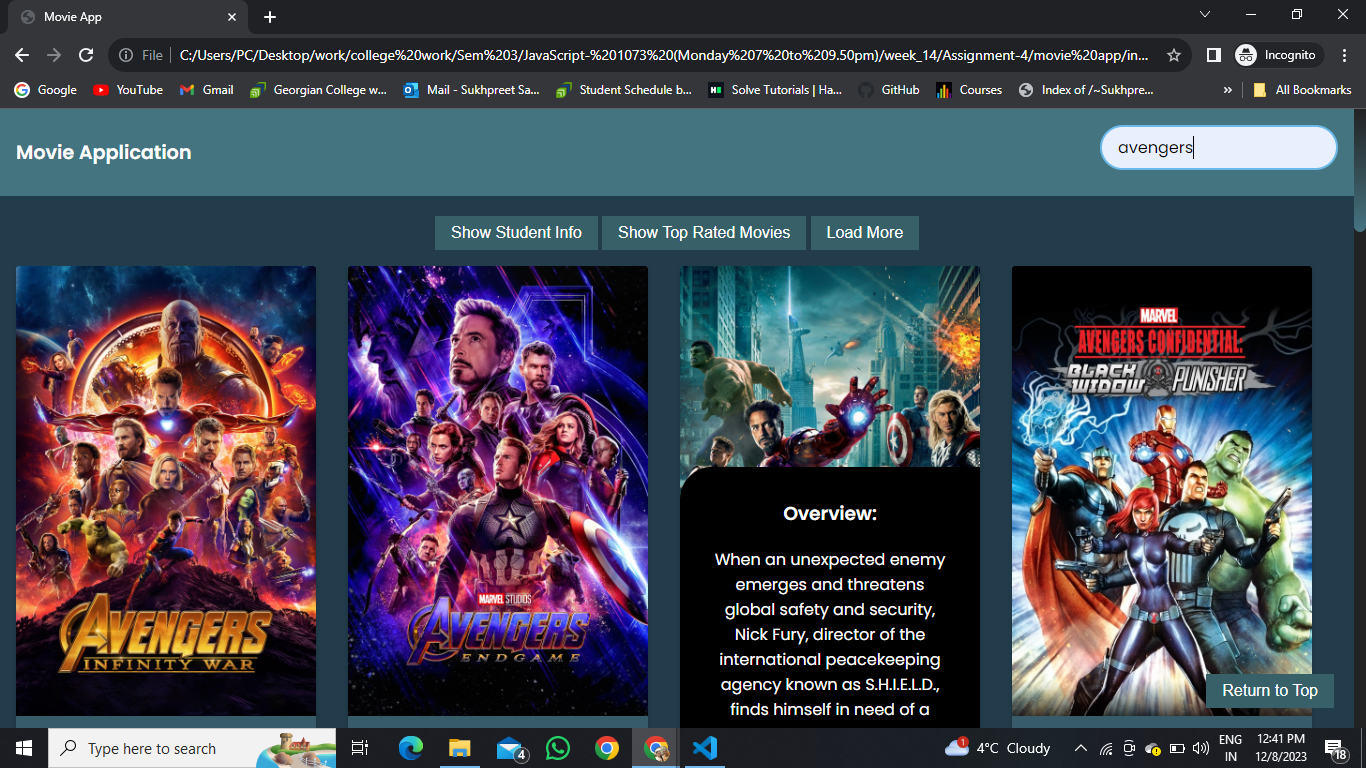The image size is (1366, 768).
Task: Open the Georgian College bookmark
Action: tap(318, 90)
